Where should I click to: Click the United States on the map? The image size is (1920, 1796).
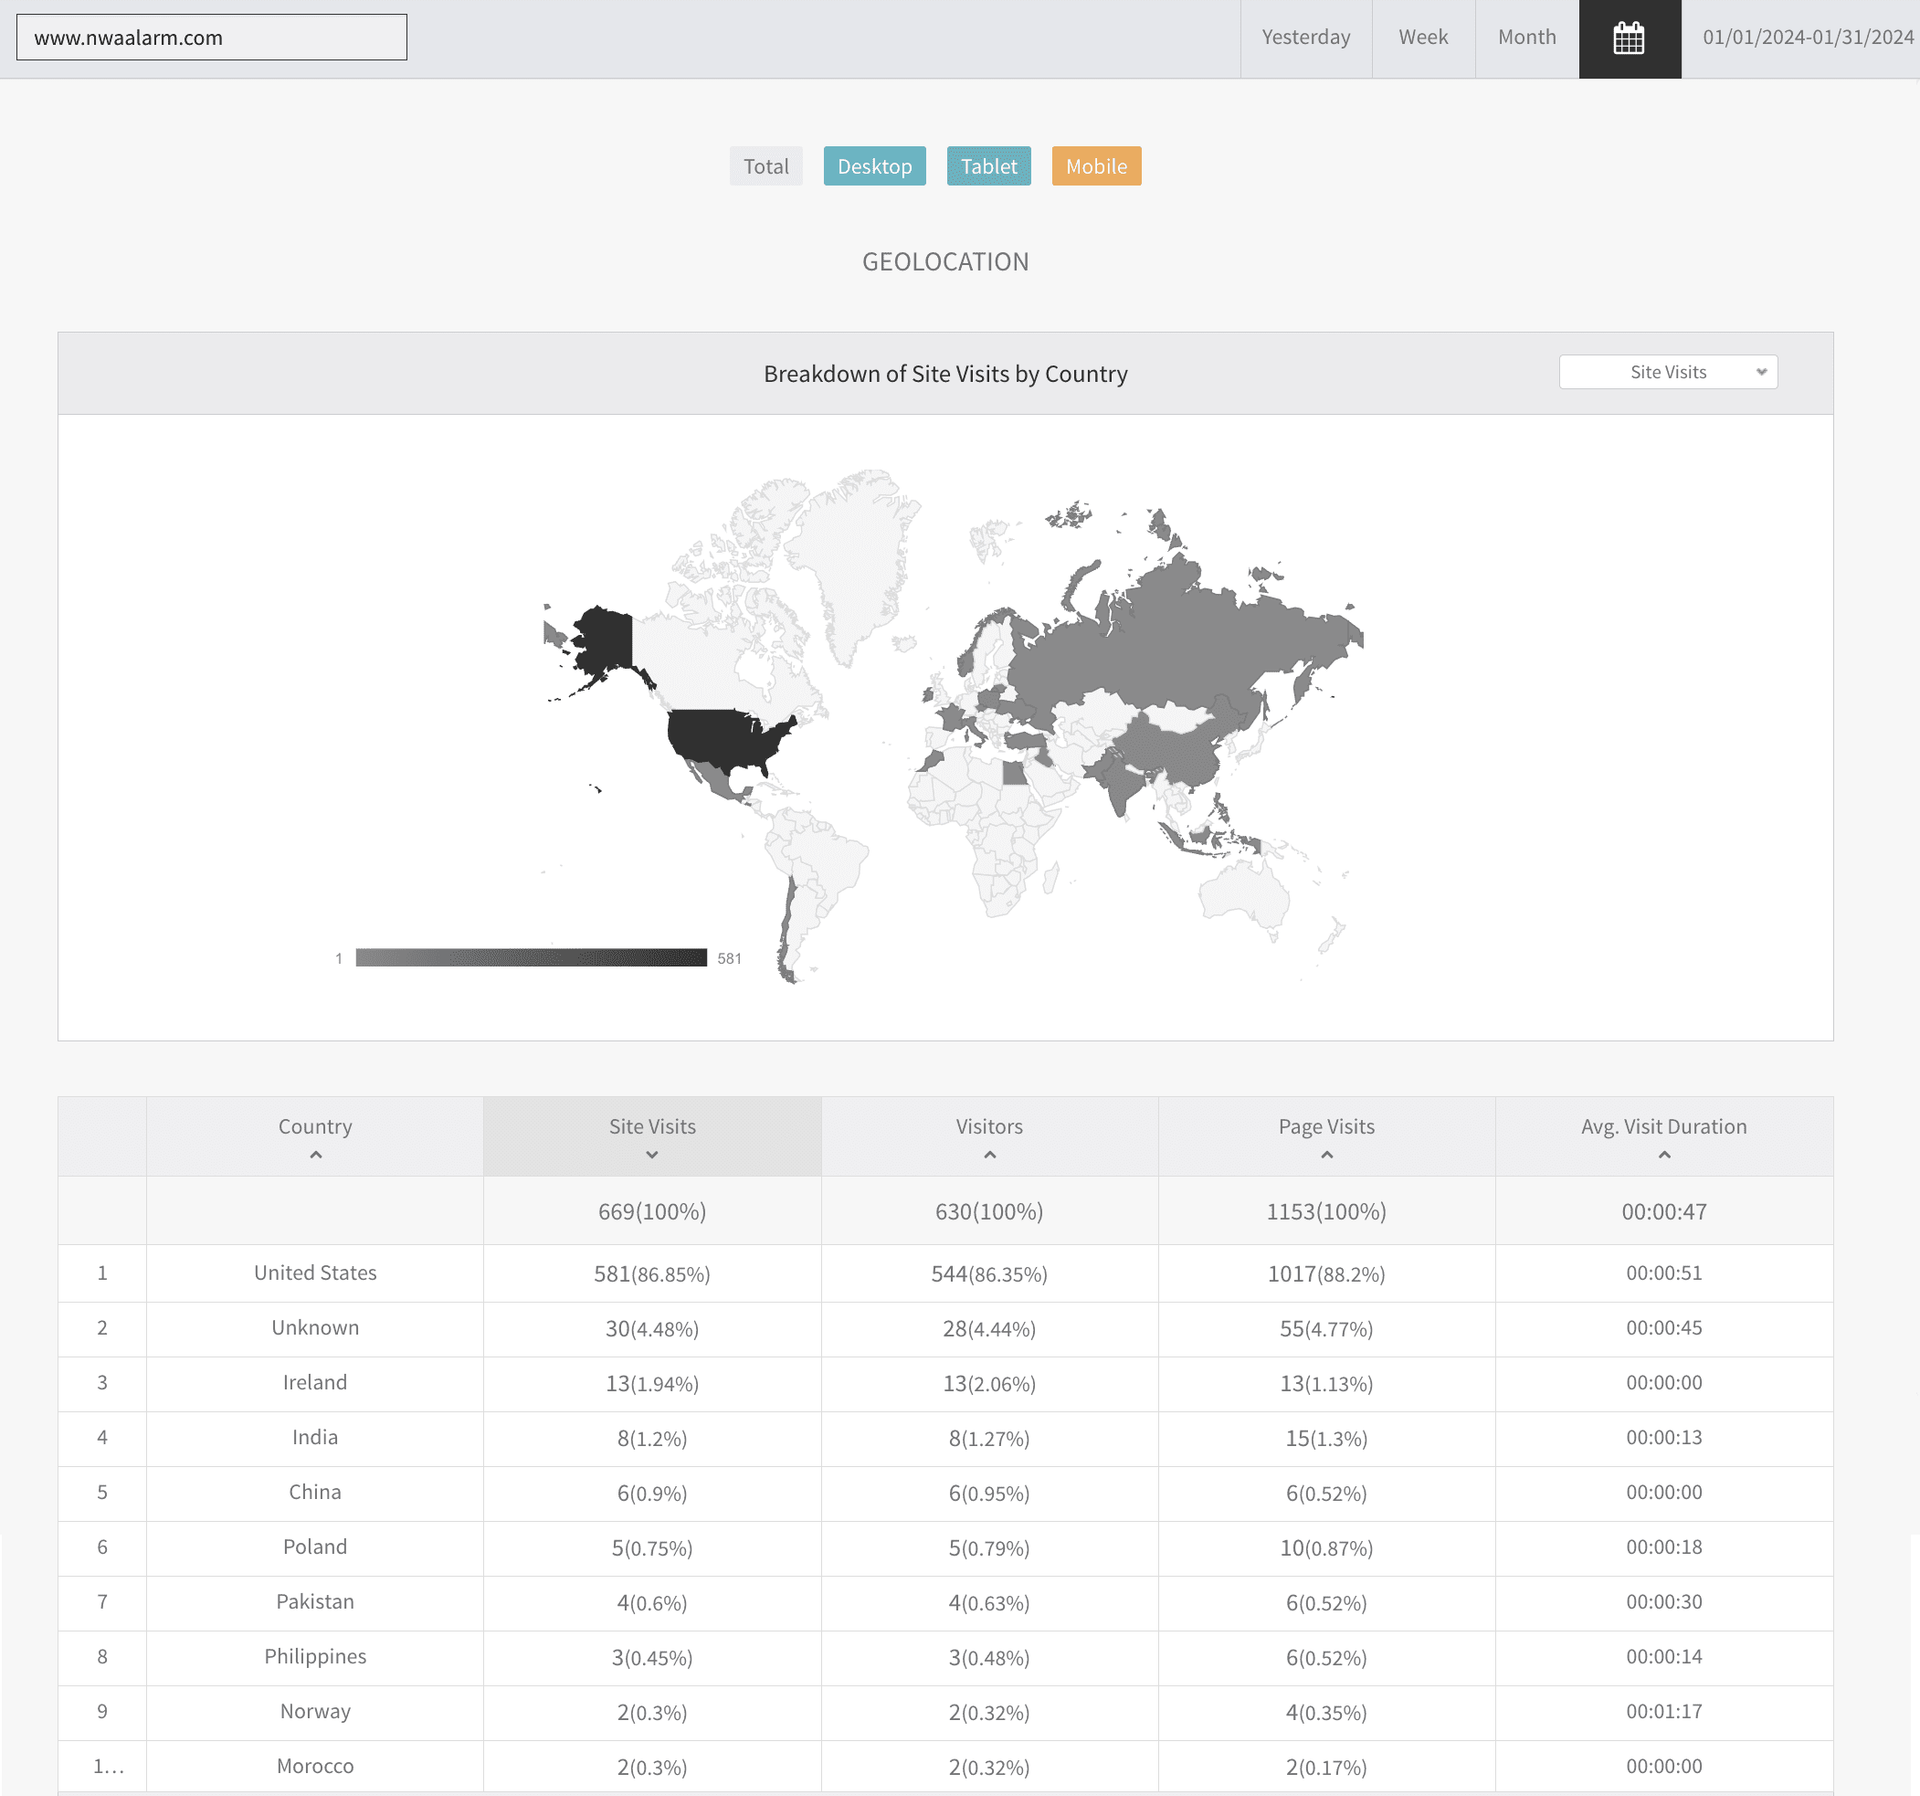(x=725, y=738)
